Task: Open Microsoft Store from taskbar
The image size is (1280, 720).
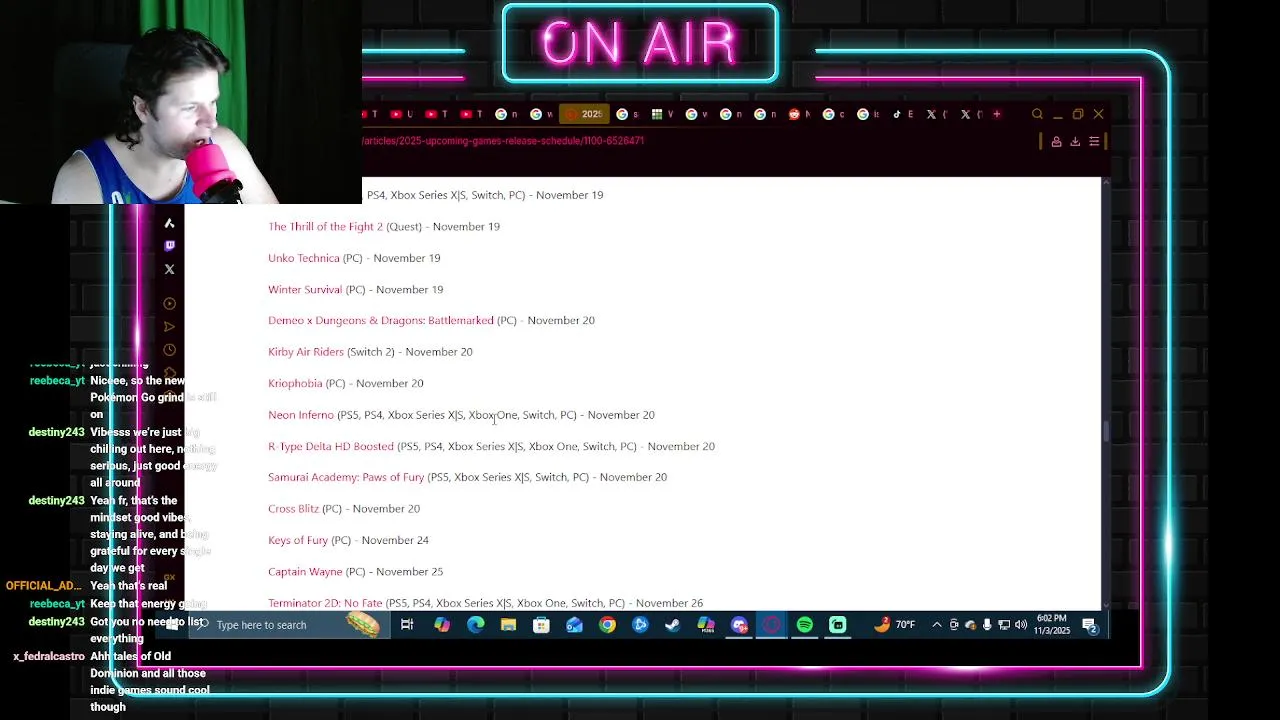Action: (541, 625)
